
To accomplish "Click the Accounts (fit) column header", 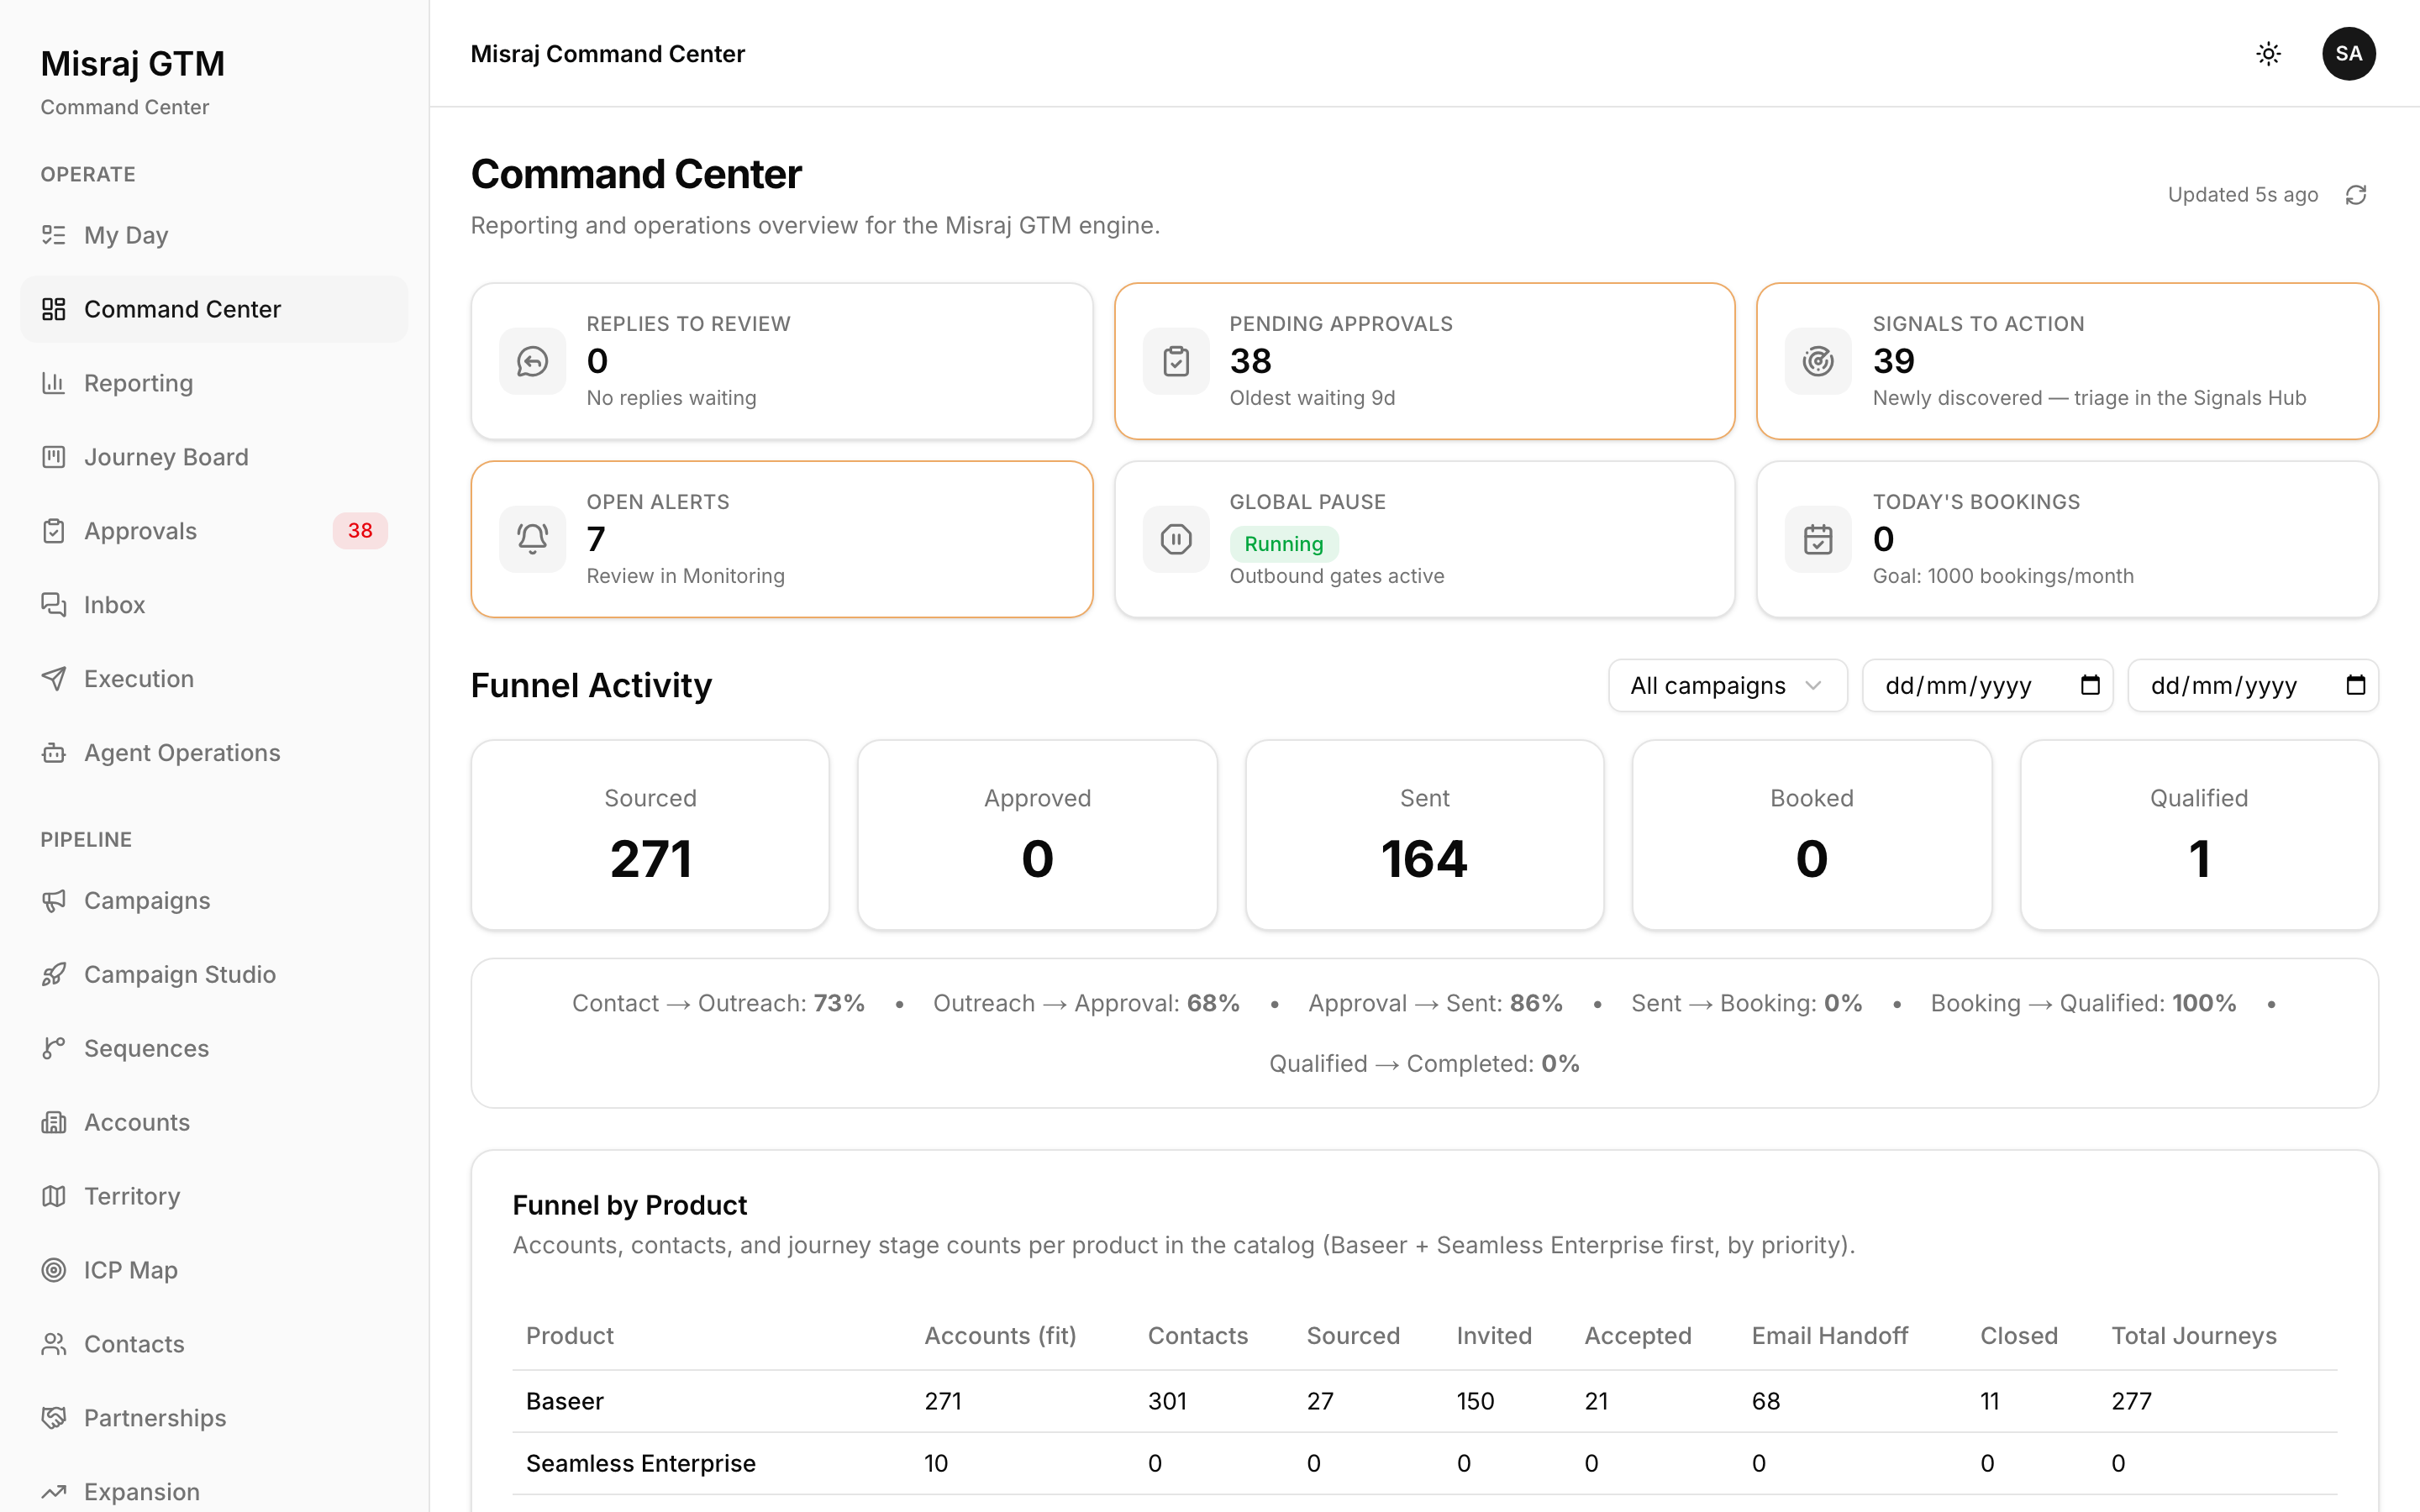I will [1000, 1336].
